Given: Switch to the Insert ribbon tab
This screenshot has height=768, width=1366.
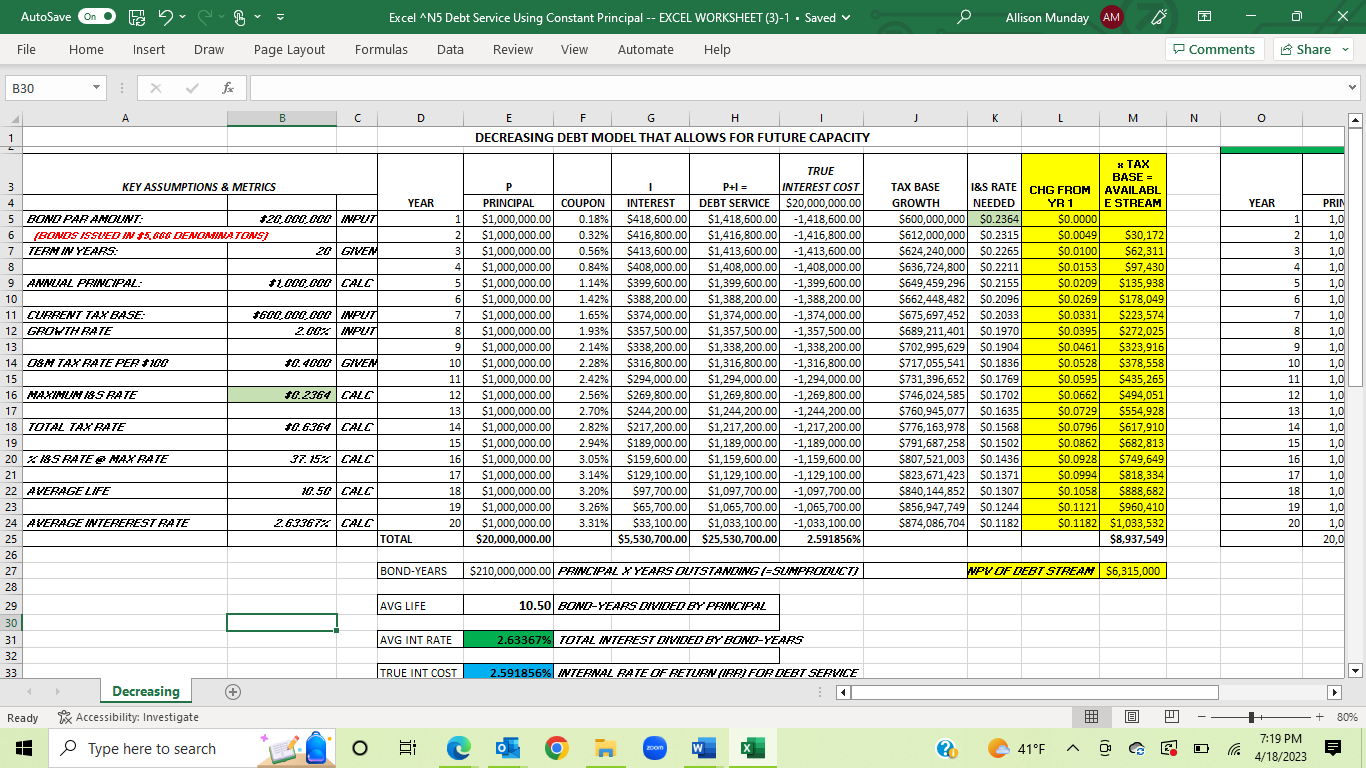Looking at the screenshot, I should [149, 49].
